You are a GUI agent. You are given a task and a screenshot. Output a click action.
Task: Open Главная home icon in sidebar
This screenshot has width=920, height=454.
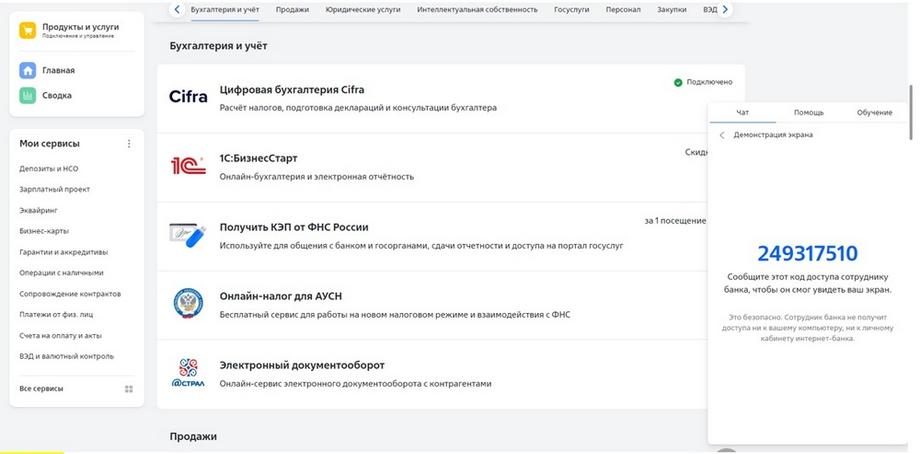click(28, 70)
